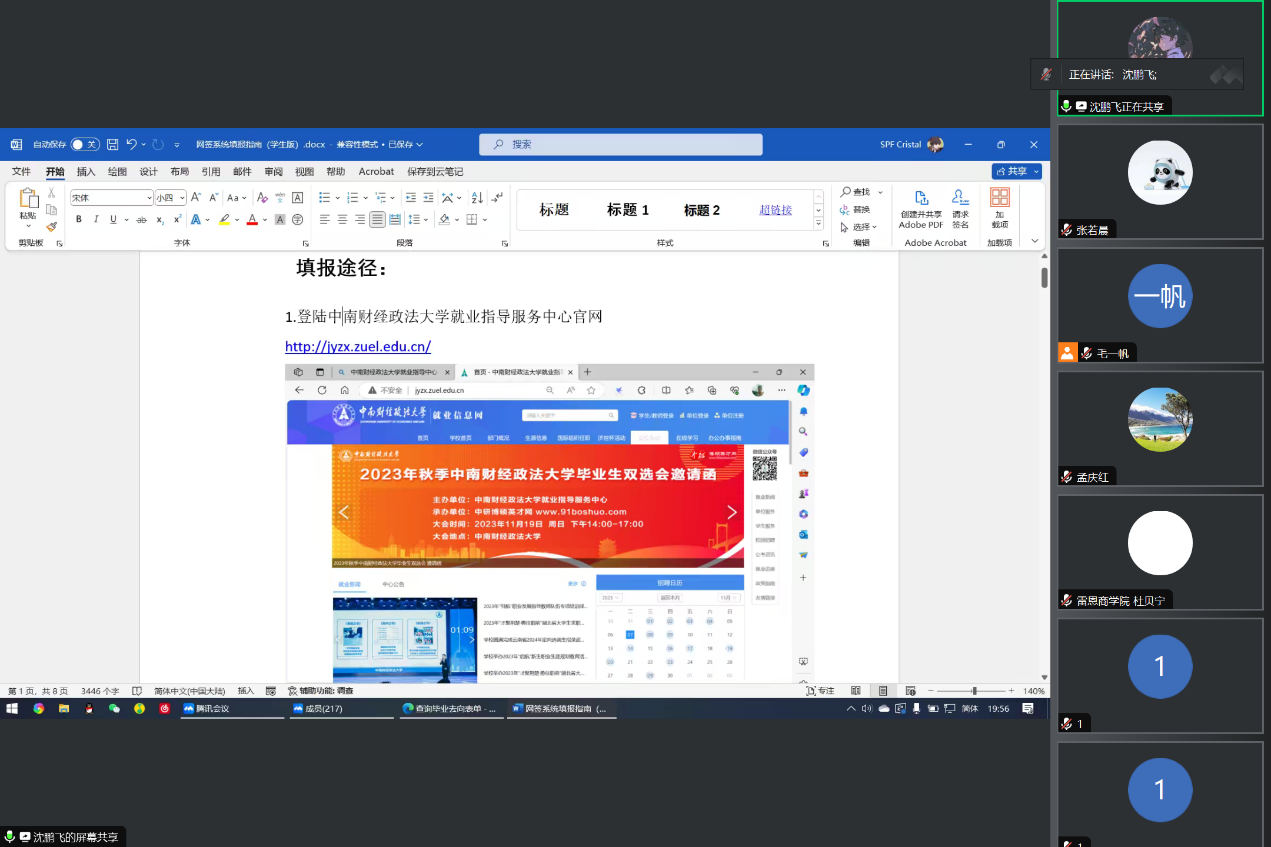Select the justify alignment icon
Screen dimensions: 1271x847
[x=377, y=219]
